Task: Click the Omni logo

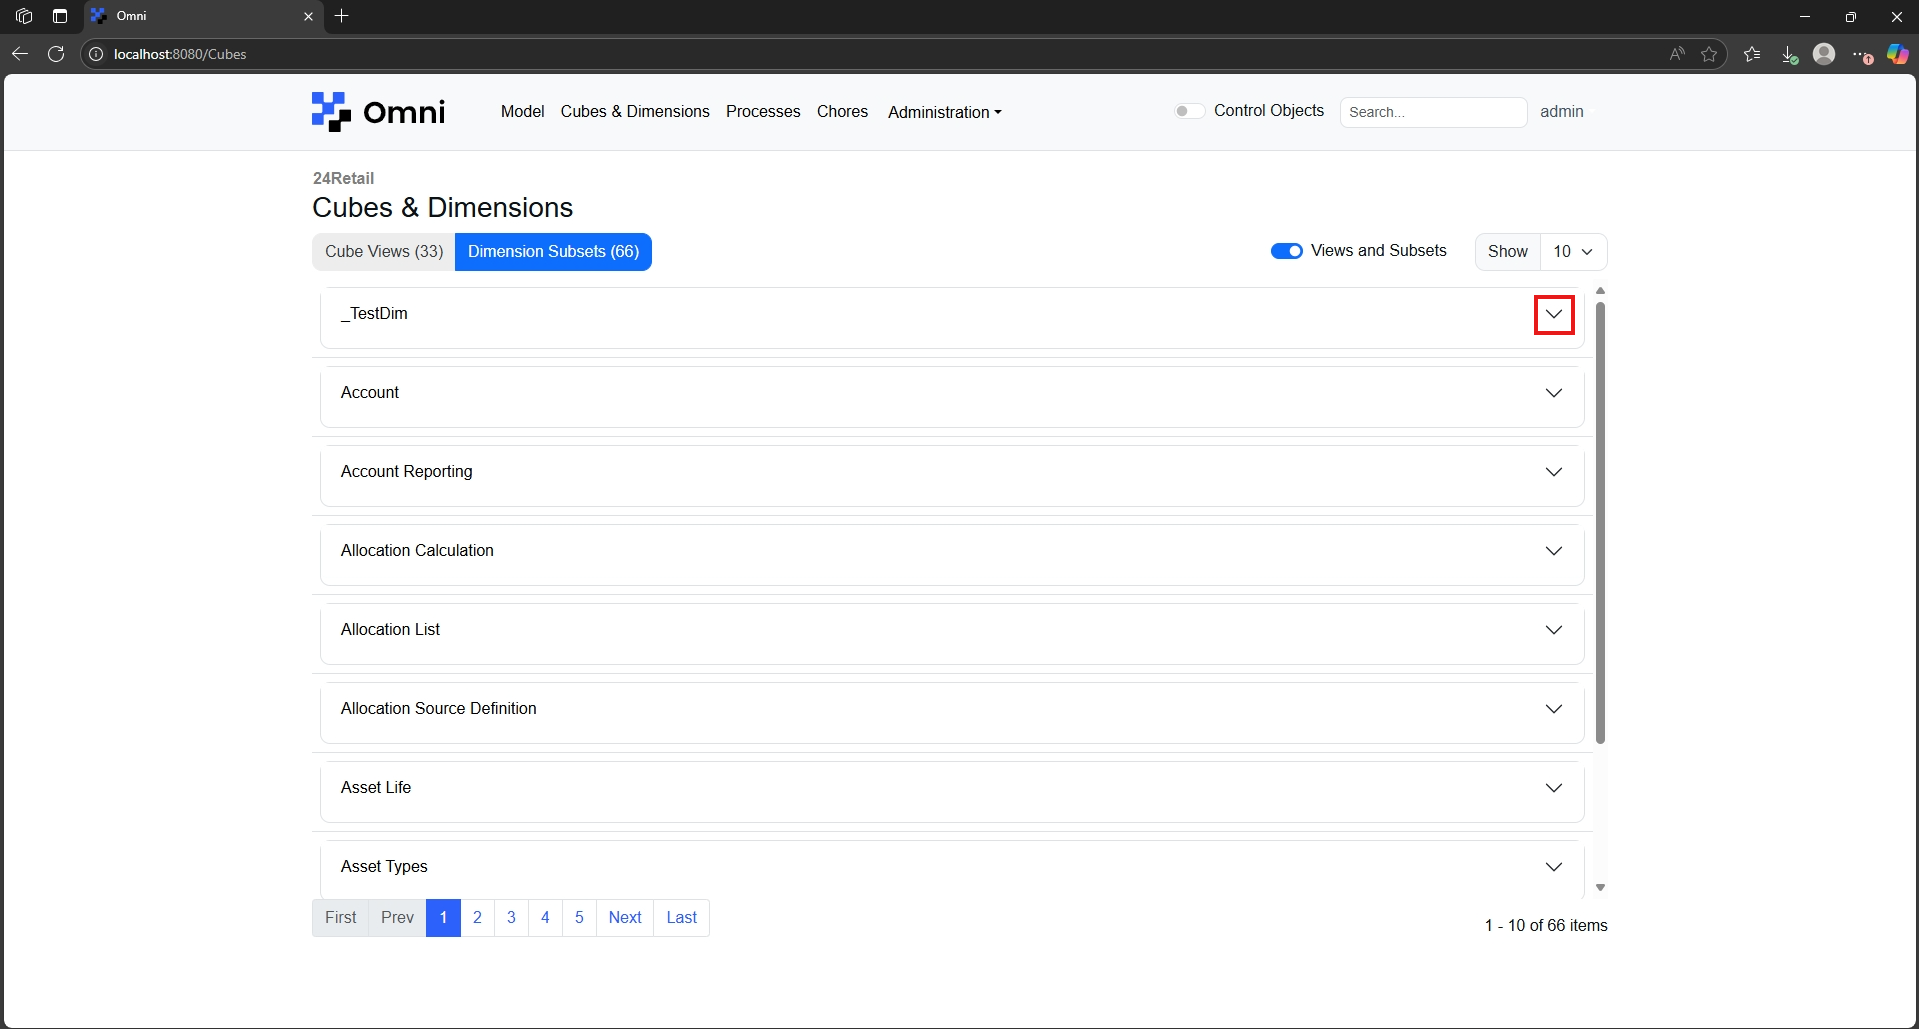Action: point(378,112)
